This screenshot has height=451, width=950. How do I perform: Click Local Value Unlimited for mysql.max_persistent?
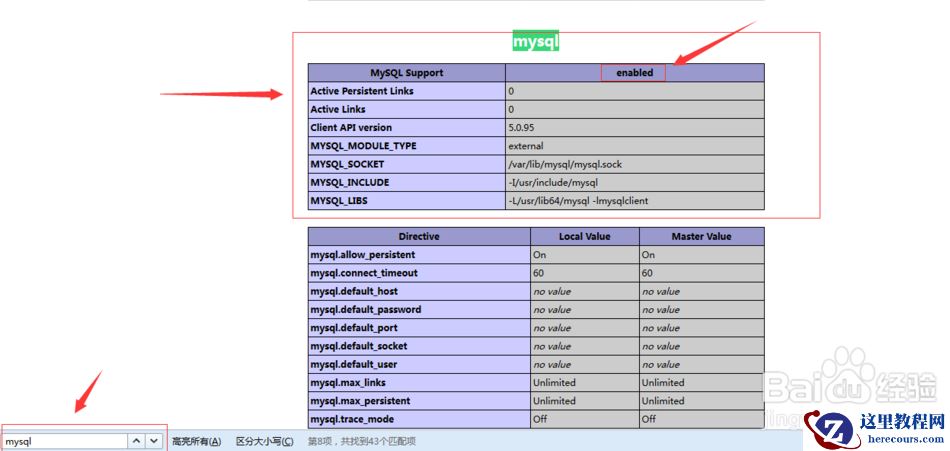(554, 401)
